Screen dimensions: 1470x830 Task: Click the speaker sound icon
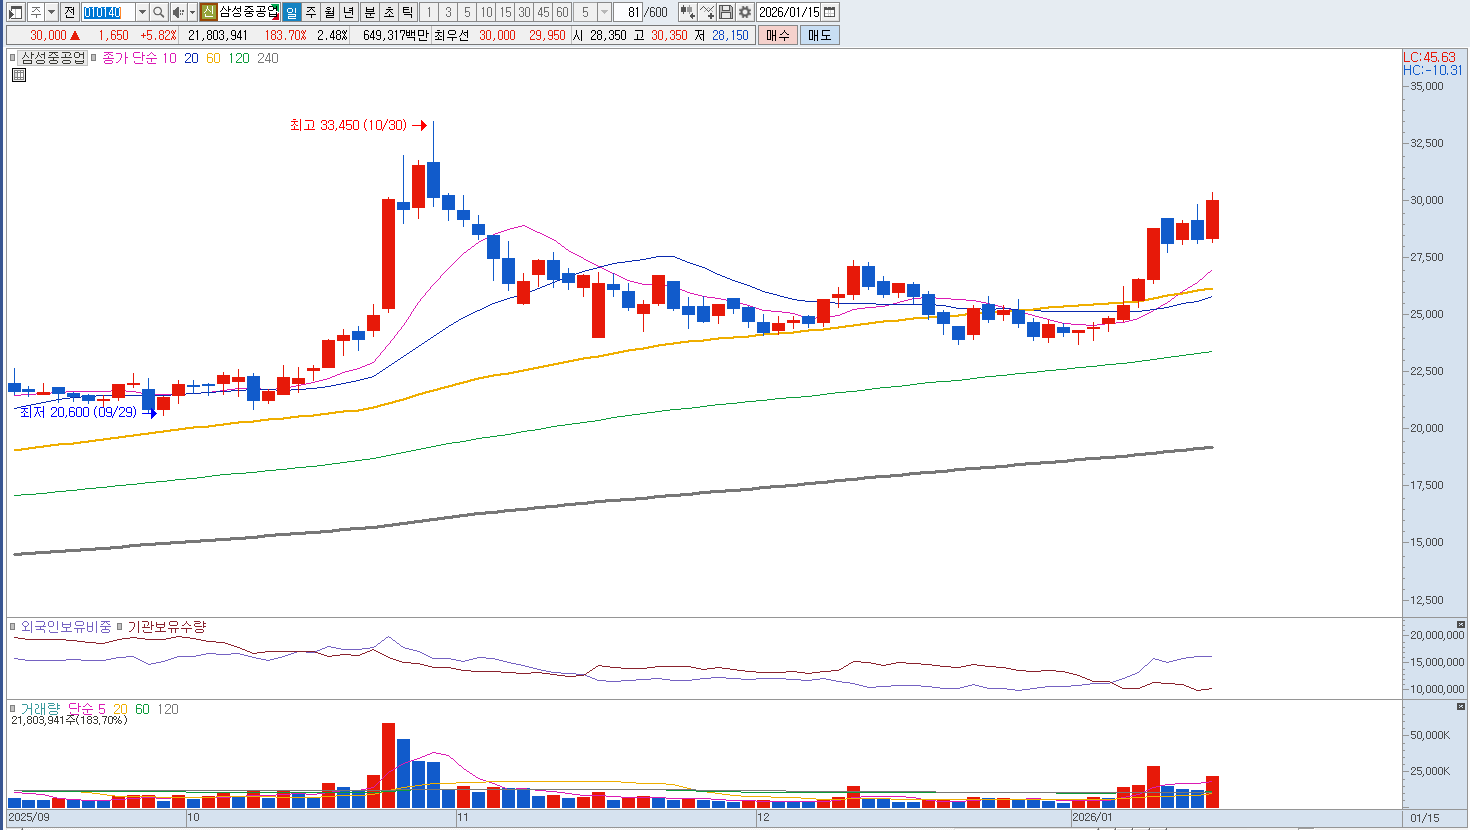(x=178, y=12)
